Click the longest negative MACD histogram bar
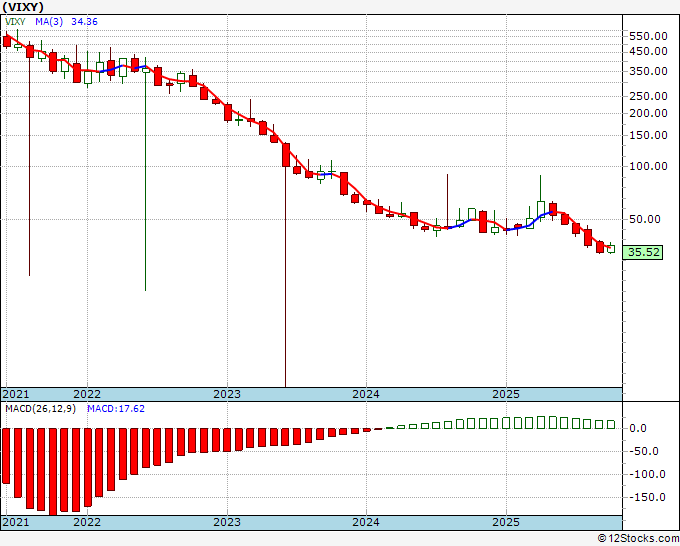This screenshot has width=680, height=546. coord(53,472)
